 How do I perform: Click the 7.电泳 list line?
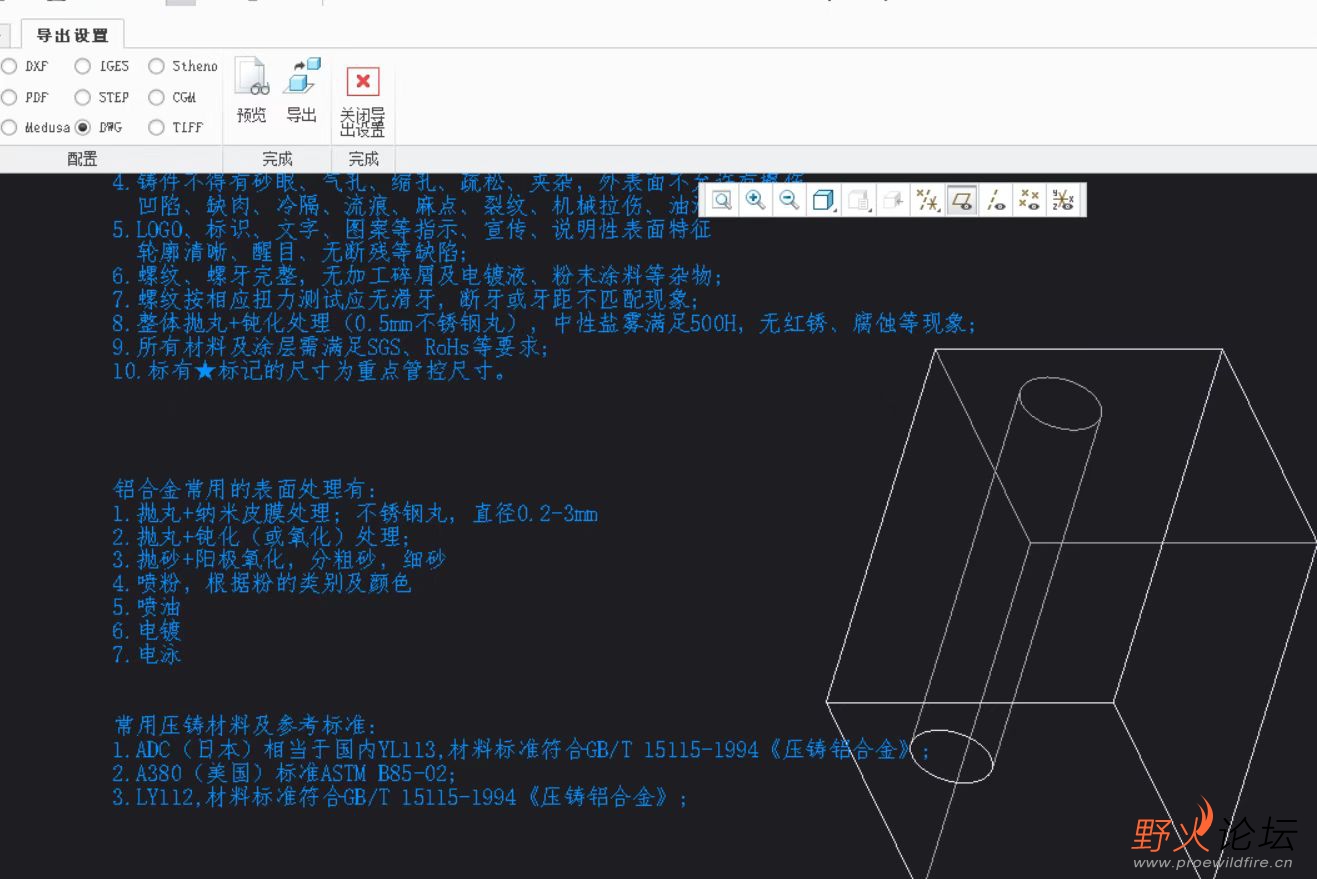(146, 655)
